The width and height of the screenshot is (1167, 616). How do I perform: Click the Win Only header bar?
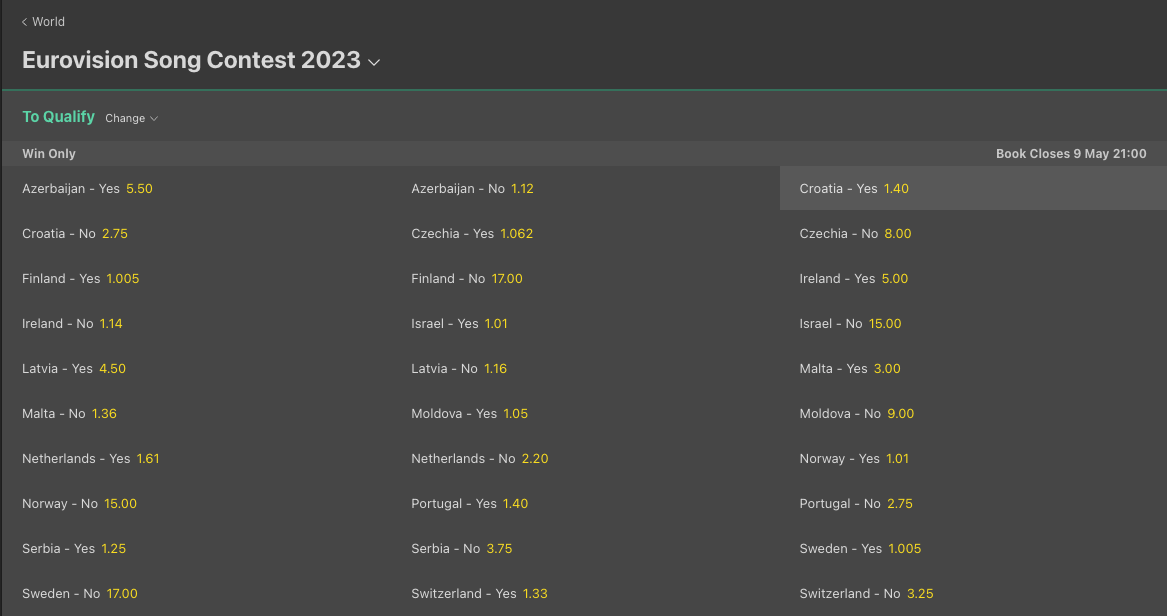tap(584, 153)
